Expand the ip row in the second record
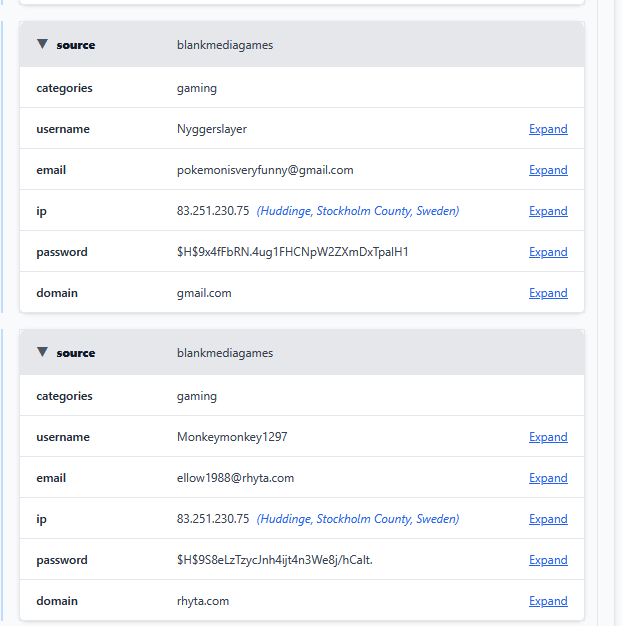Viewport: 622px width, 626px height. [x=548, y=519]
